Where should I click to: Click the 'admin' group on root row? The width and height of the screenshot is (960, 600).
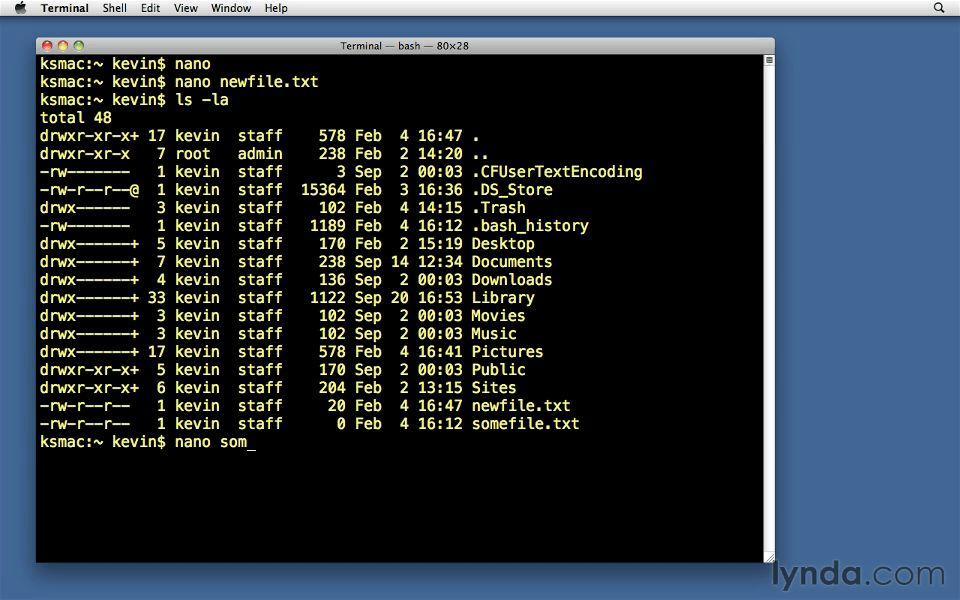coord(260,154)
